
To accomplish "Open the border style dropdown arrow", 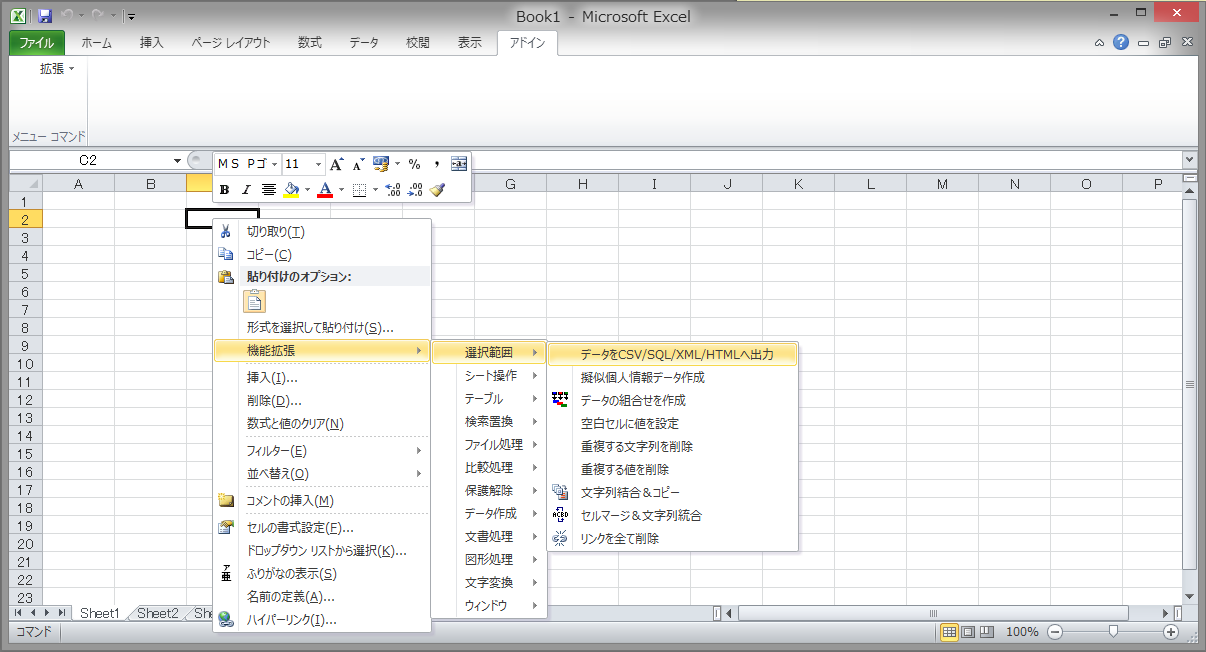I will click(377, 188).
